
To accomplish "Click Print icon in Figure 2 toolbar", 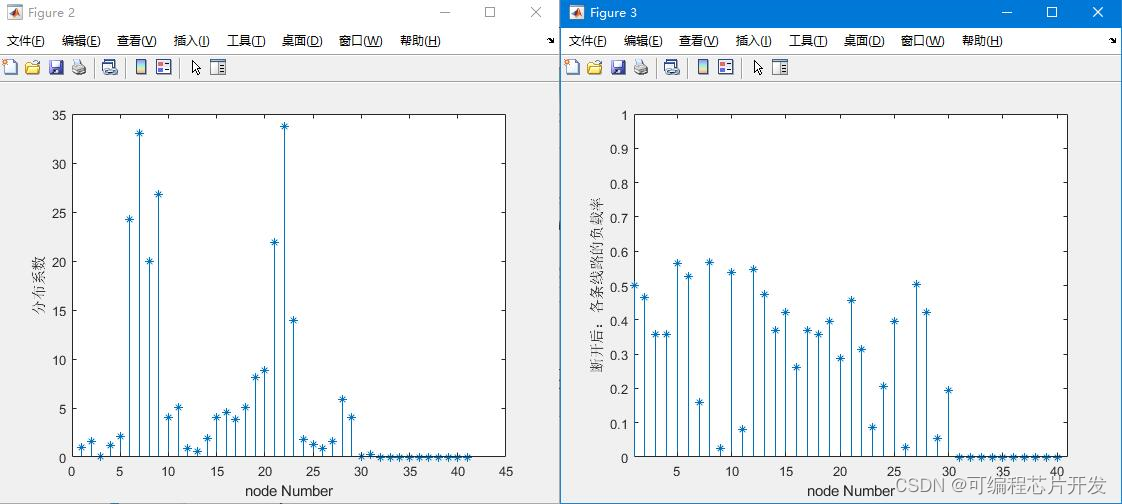I will 79,67.
